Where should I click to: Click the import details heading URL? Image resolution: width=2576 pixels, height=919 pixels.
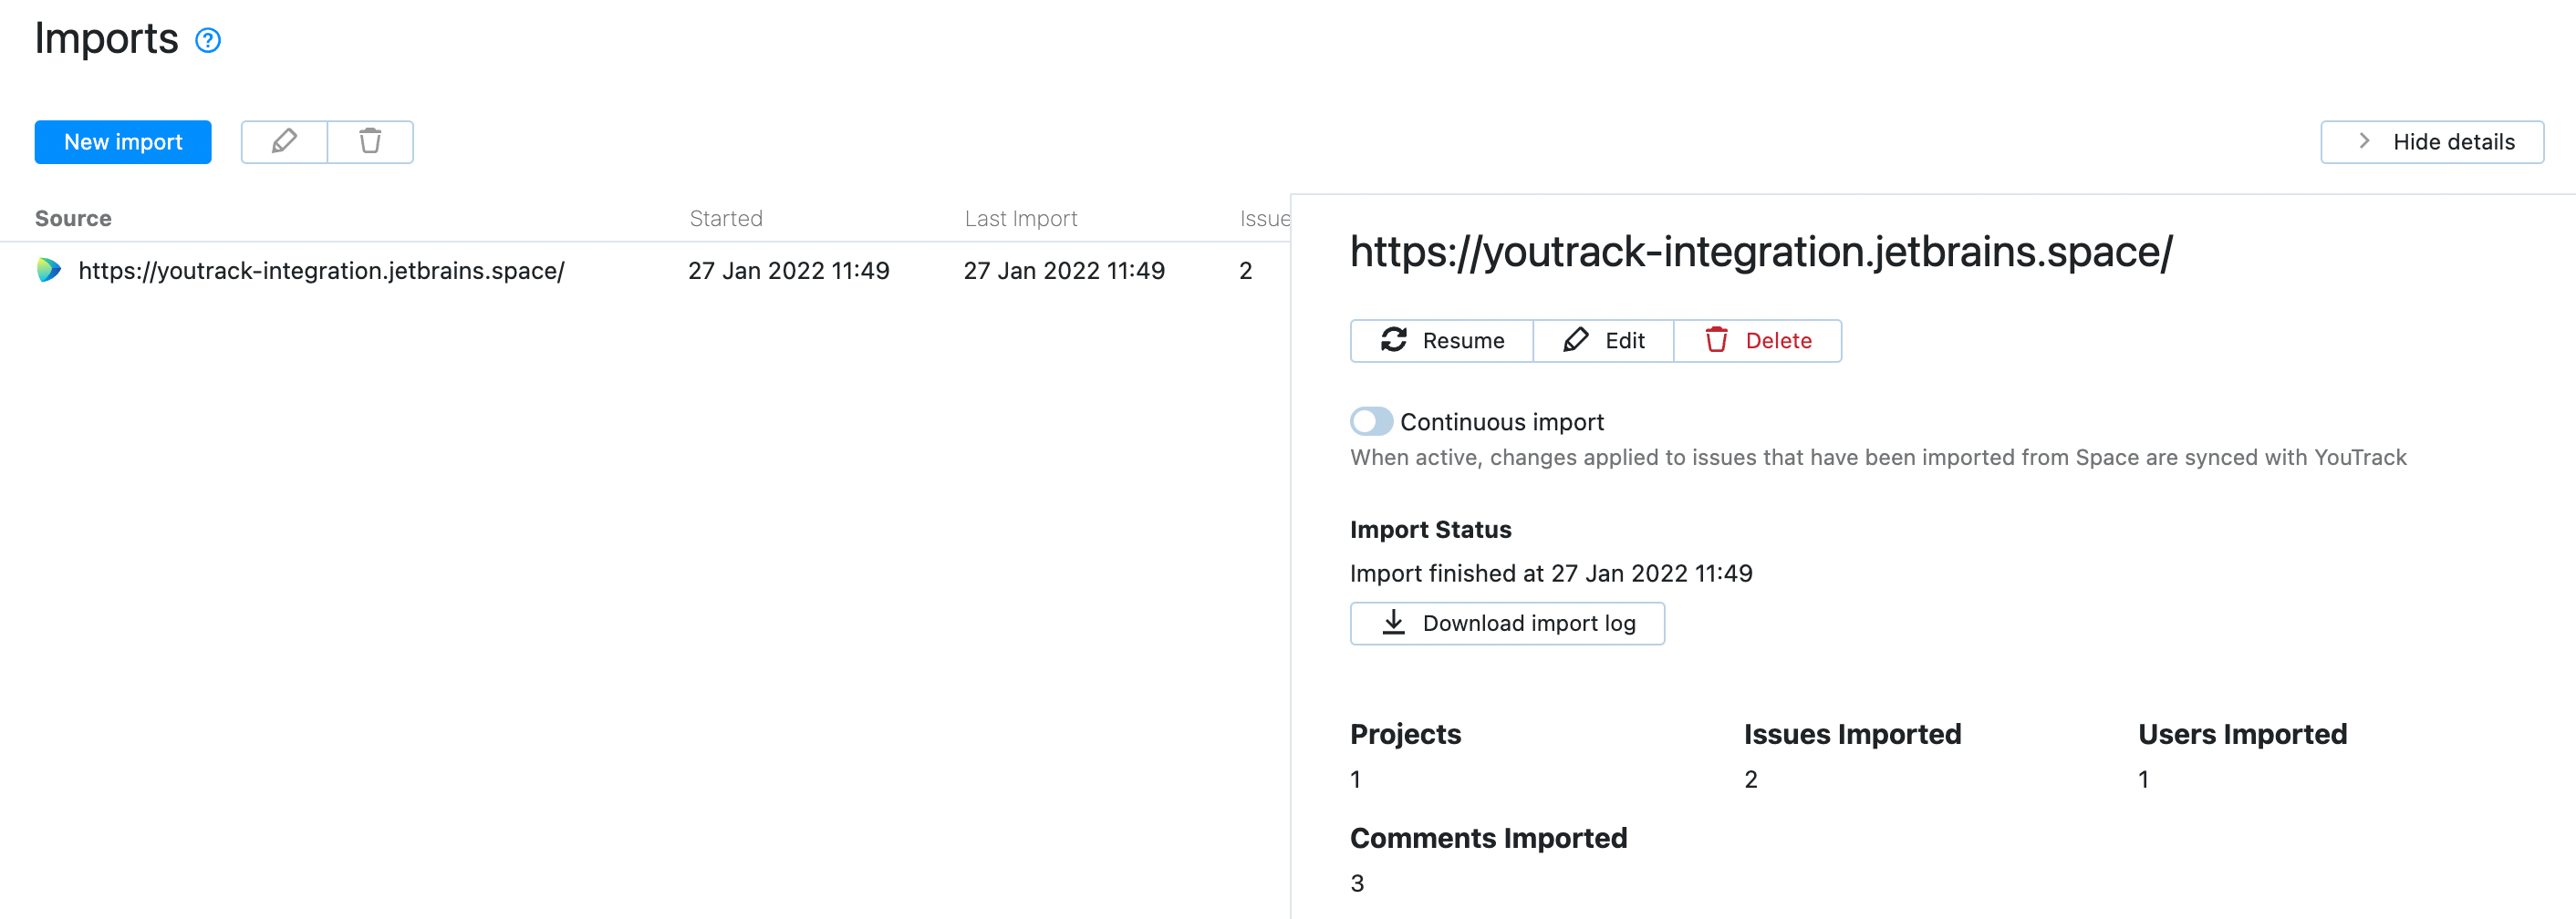coord(1761,253)
